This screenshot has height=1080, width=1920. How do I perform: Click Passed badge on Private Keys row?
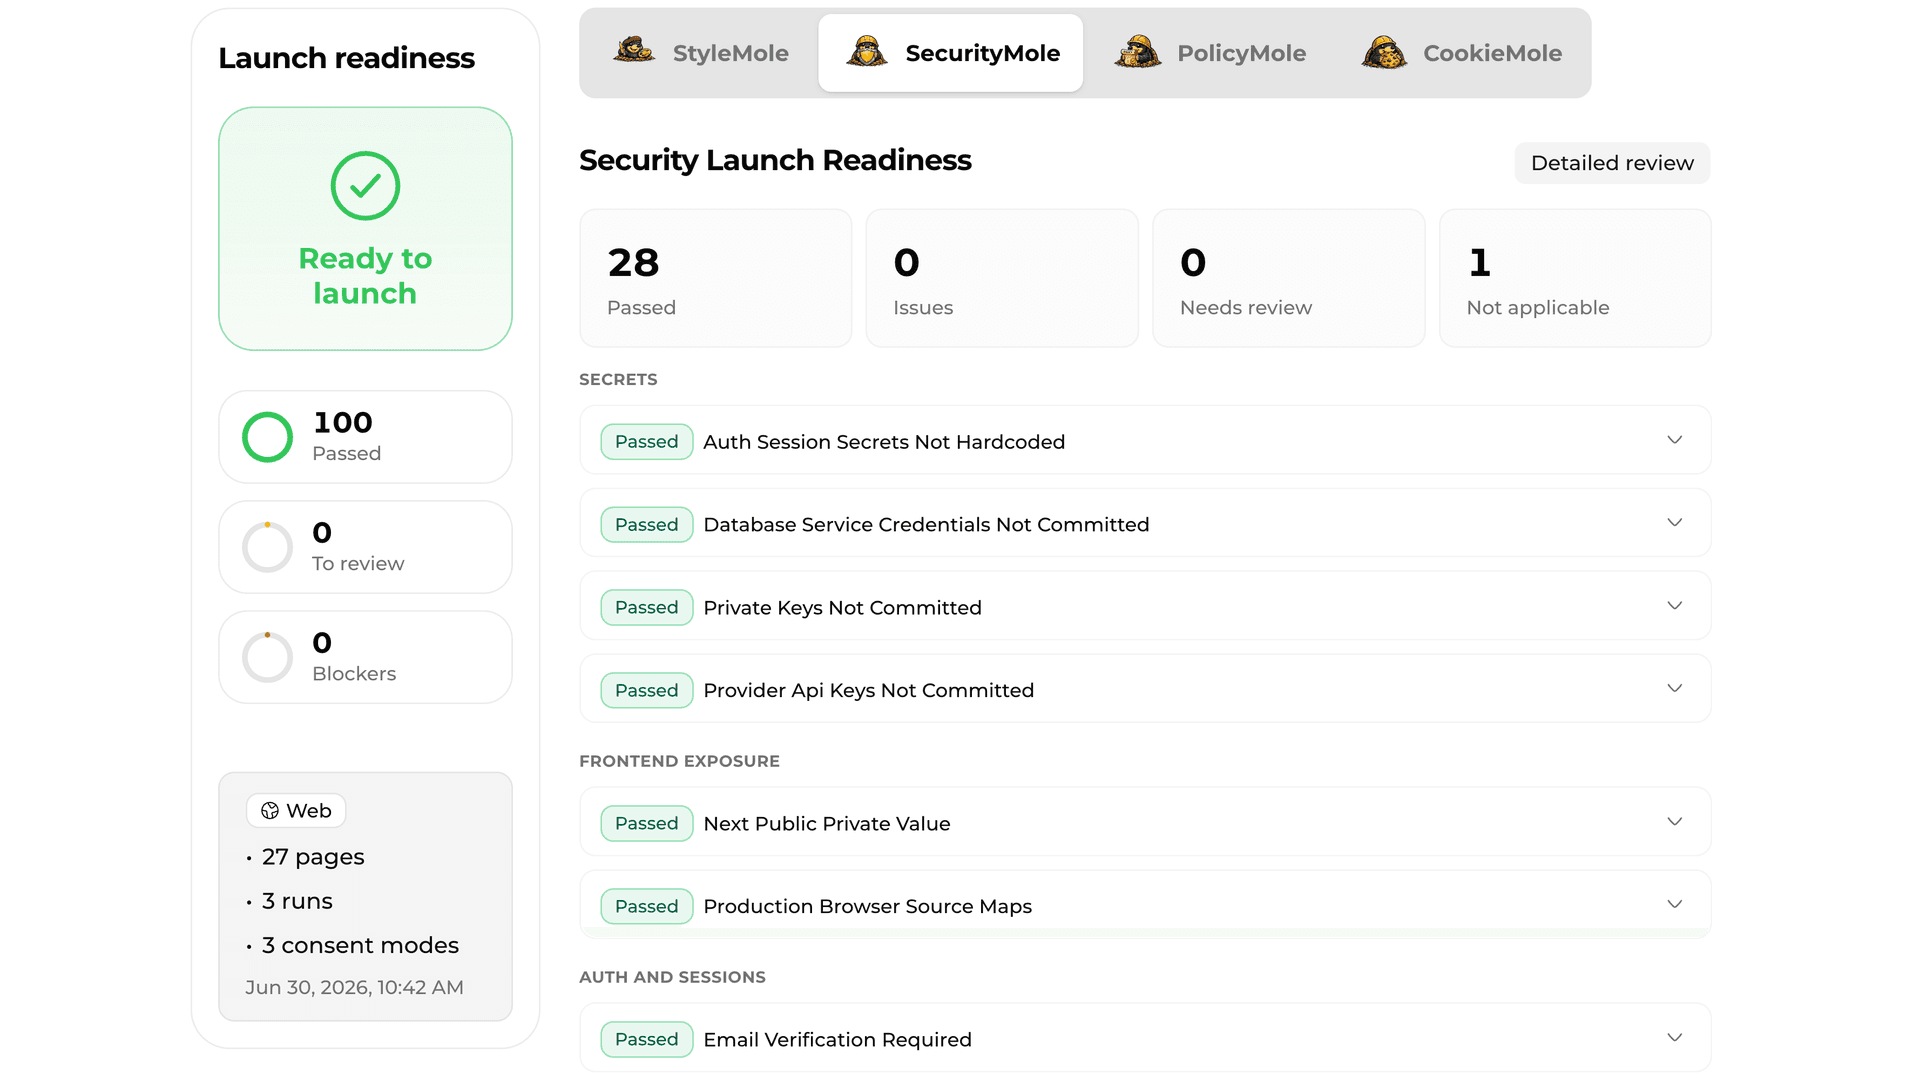point(647,608)
